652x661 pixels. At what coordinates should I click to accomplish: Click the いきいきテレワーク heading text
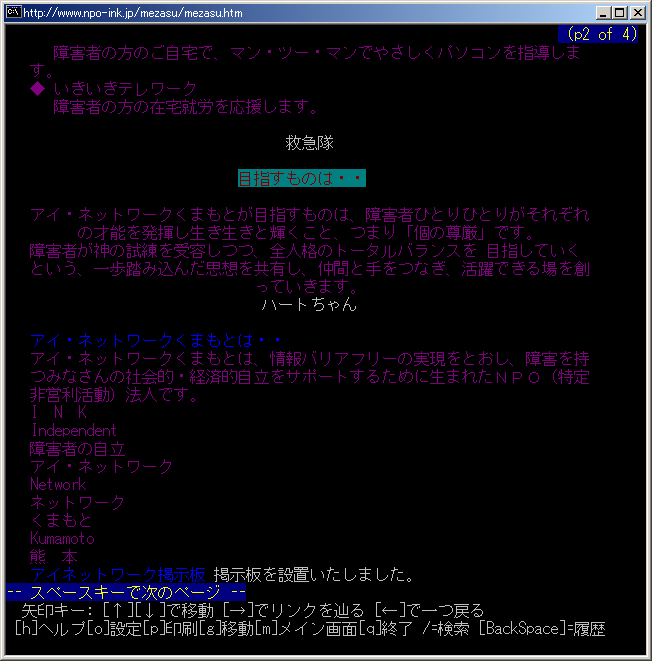coord(125,89)
